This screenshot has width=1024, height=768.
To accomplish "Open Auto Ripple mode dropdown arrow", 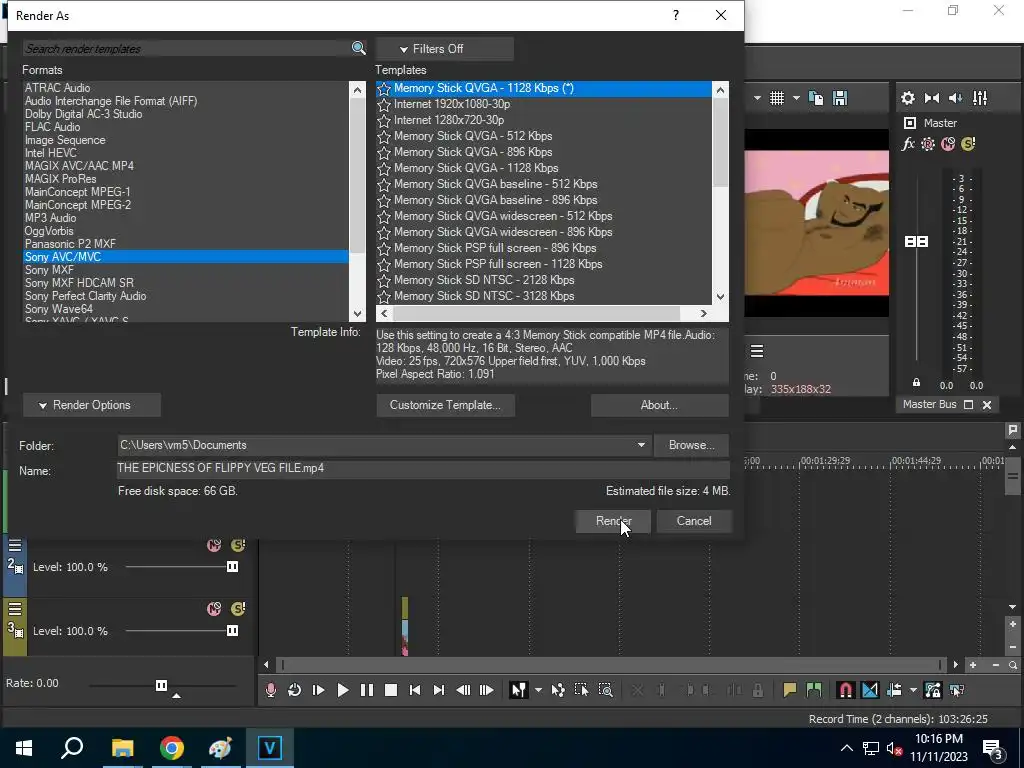I will [913, 690].
